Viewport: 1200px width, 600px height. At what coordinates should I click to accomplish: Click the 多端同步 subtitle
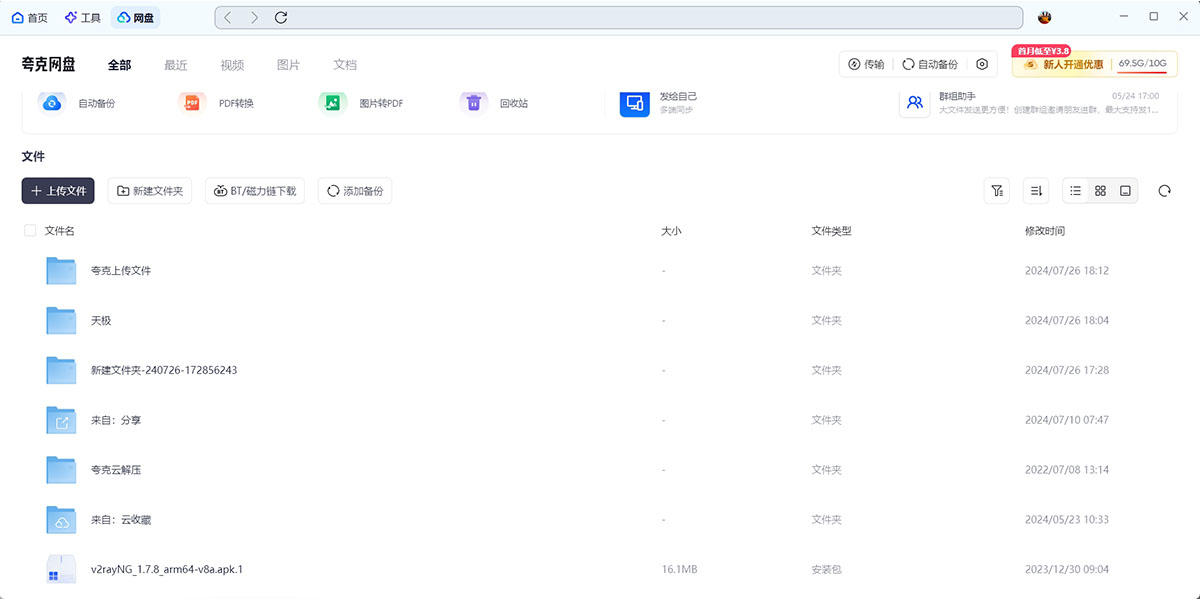click(x=676, y=110)
